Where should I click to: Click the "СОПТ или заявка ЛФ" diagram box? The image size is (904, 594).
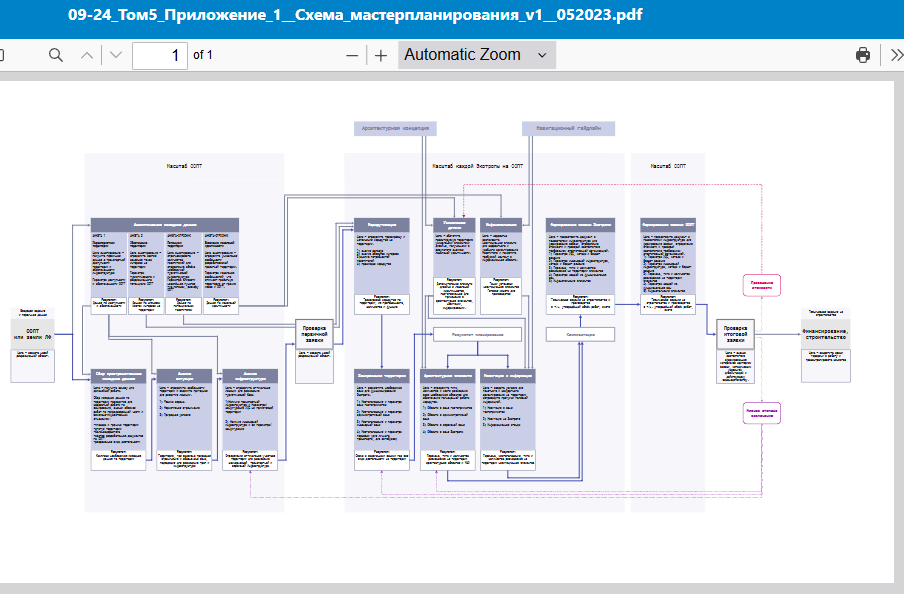click(33, 334)
